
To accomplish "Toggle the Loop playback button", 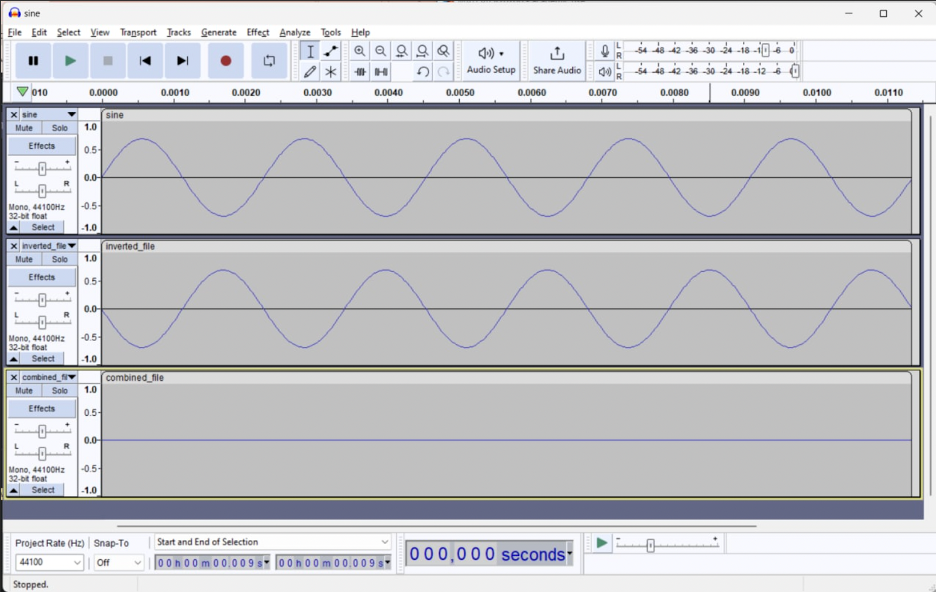I will [269, 60].
